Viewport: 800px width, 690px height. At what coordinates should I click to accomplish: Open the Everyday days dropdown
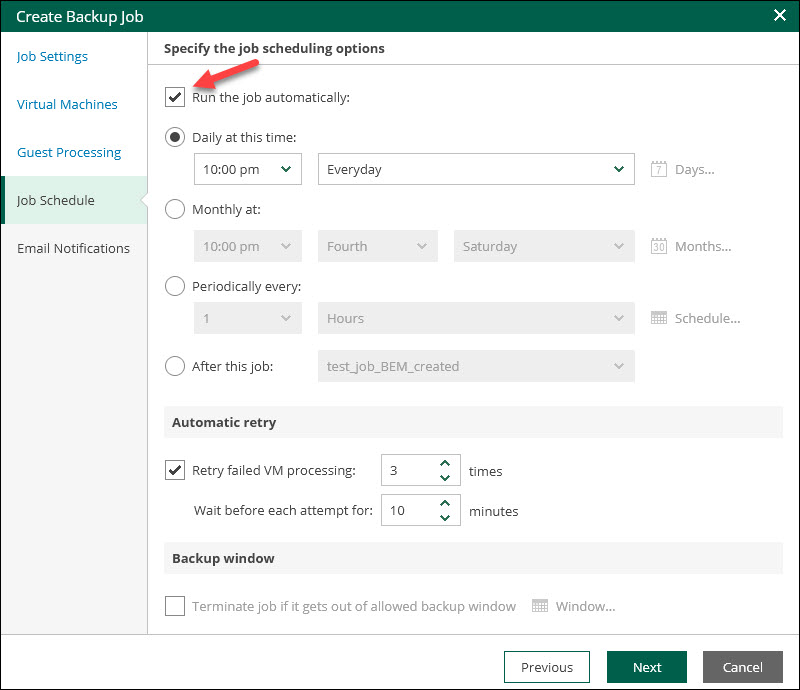(476, 169)
